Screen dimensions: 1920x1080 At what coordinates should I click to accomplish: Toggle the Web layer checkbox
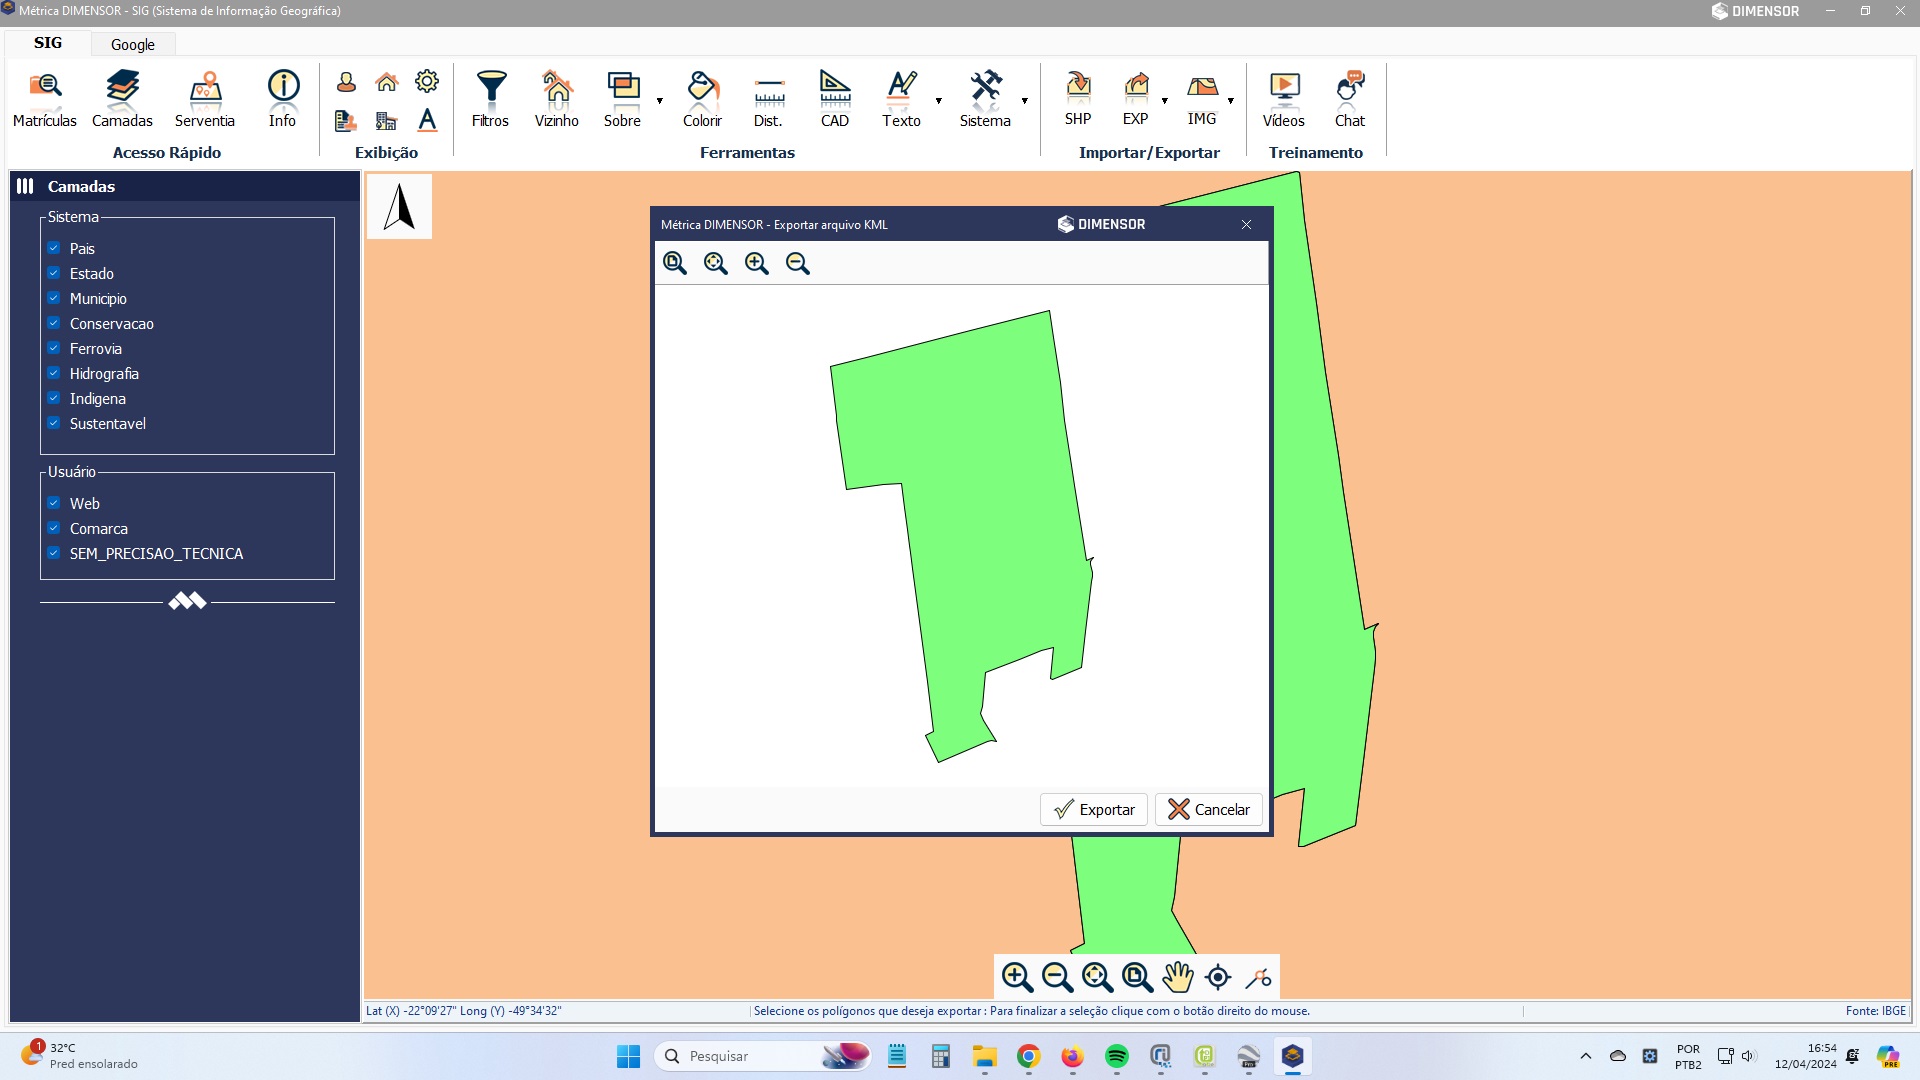(x=54, y=503)
